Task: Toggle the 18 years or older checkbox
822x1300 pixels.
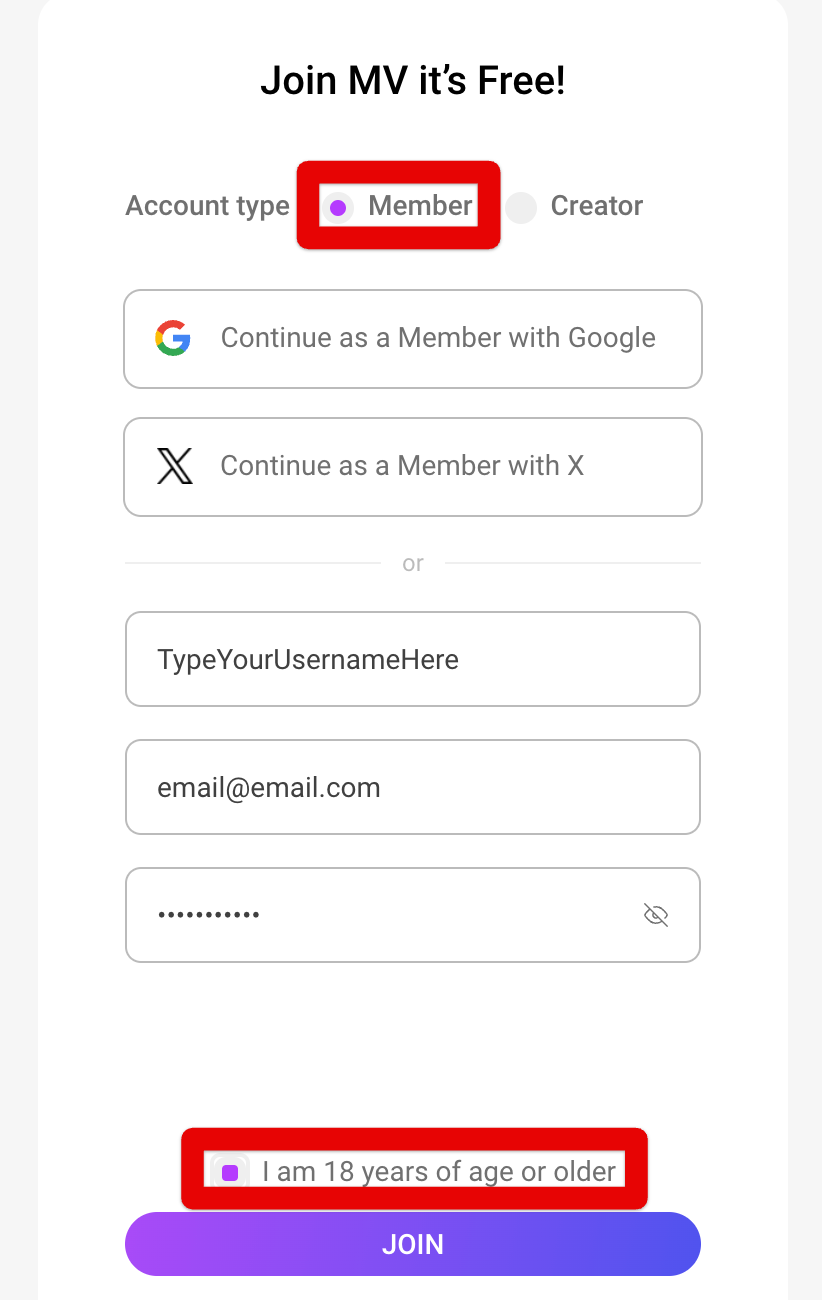Action: click(230, 1172)
